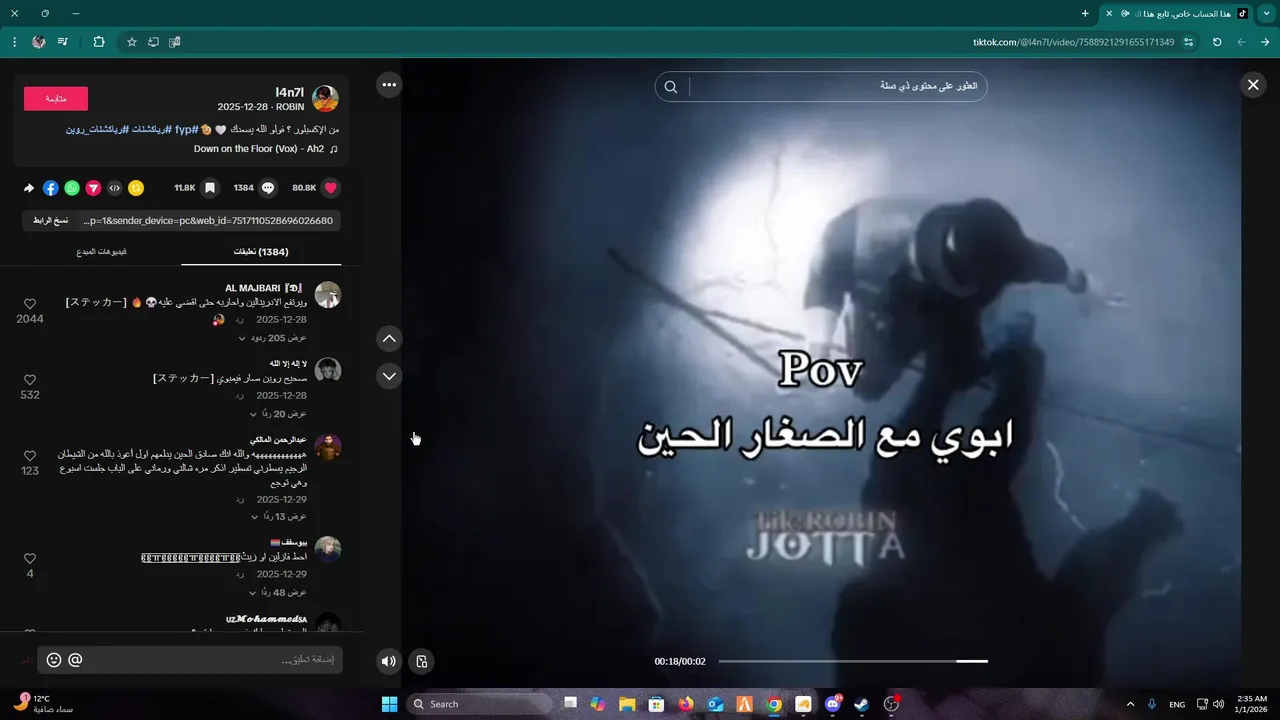Open Firefox from taskbar
The image size is (1280, 720).
click(x=686, y=704)
